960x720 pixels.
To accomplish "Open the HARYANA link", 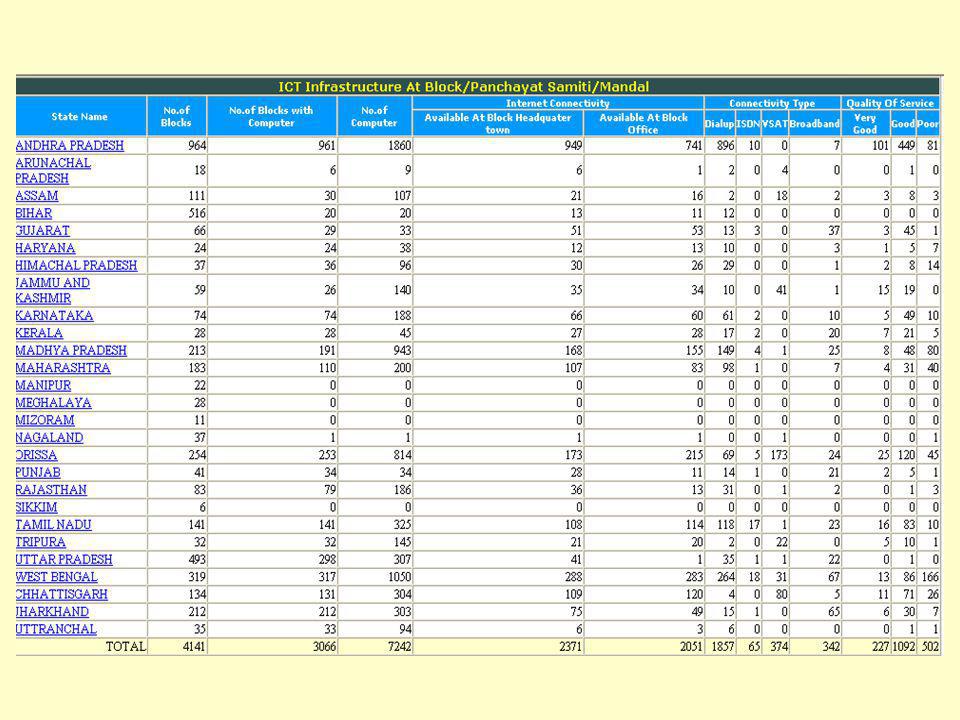I will pyautogui.click(x=45, y=248).
